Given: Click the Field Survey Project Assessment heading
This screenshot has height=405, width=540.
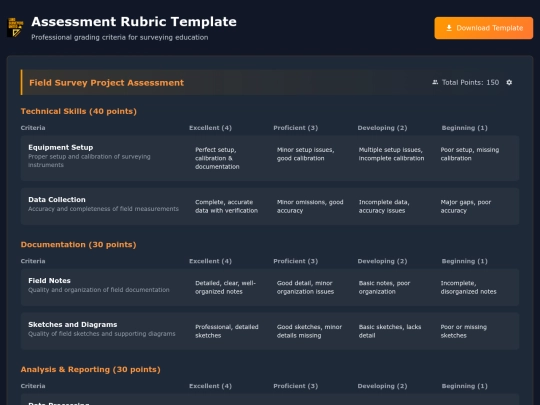Looking at the screenshot, I should (106, 83).
